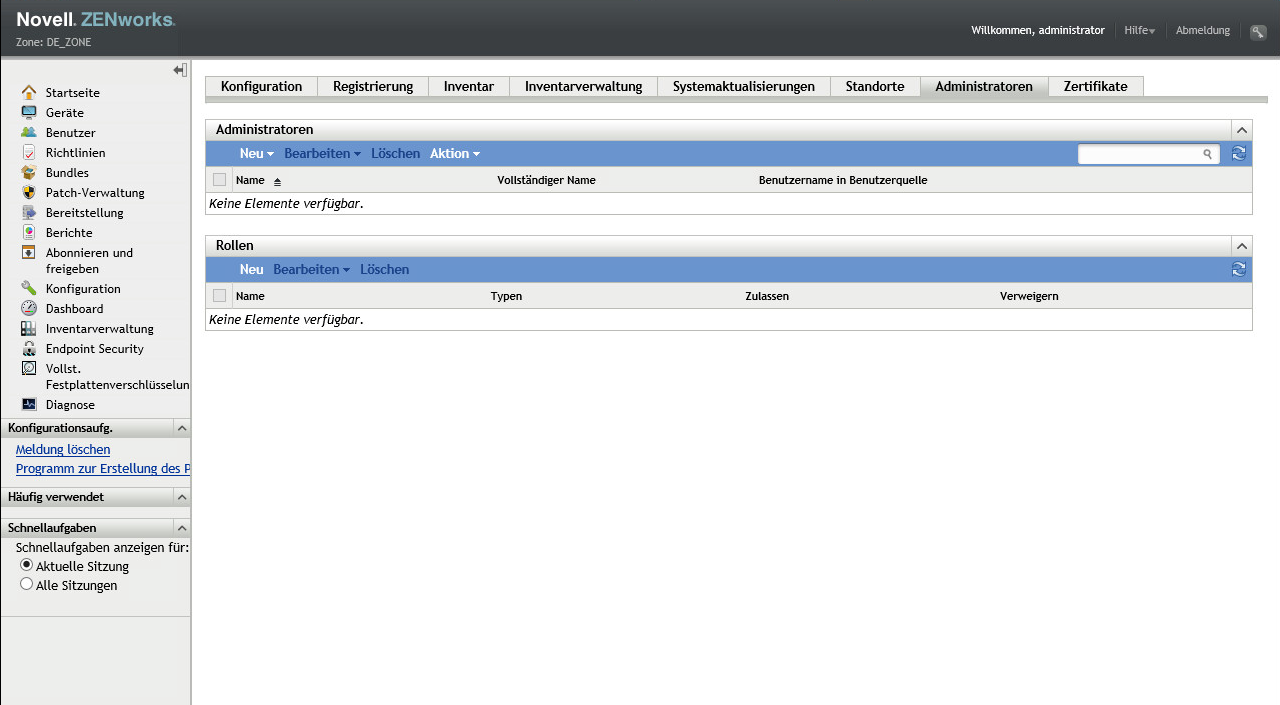Open the Hilfe dropdown menu
Screen dimensions: 1280x705
coord(1139,31)
